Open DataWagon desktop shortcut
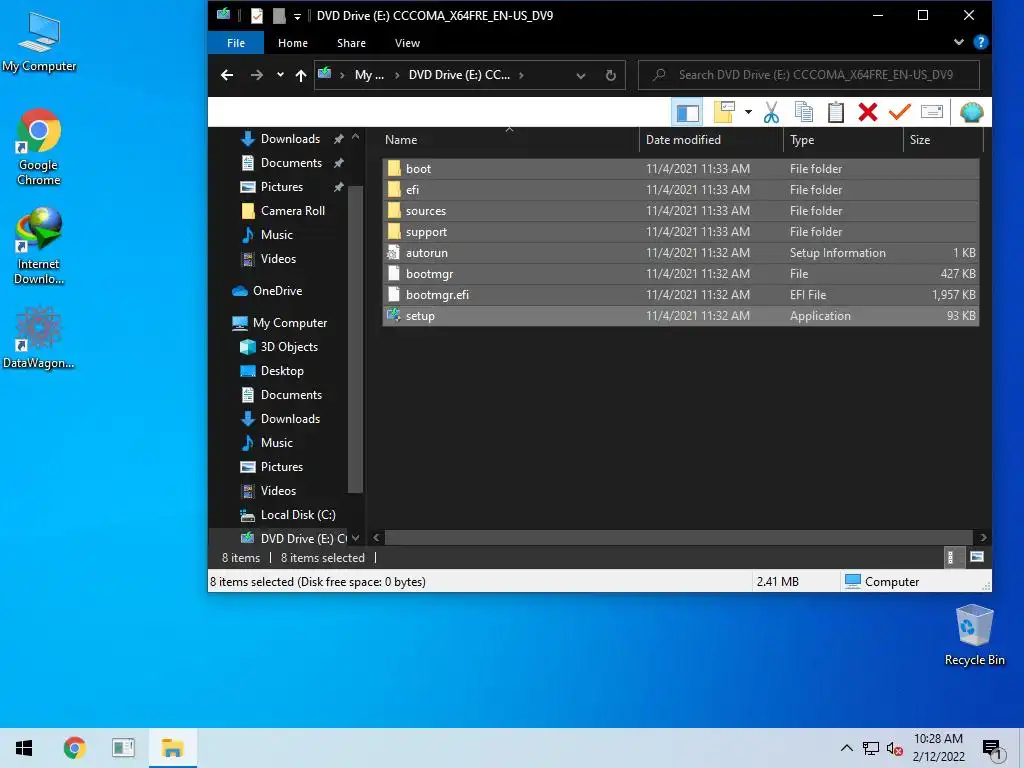Image resolution: width=1024 pixels, height=768 pixels. pyautogui.click(x=39, y=338)
